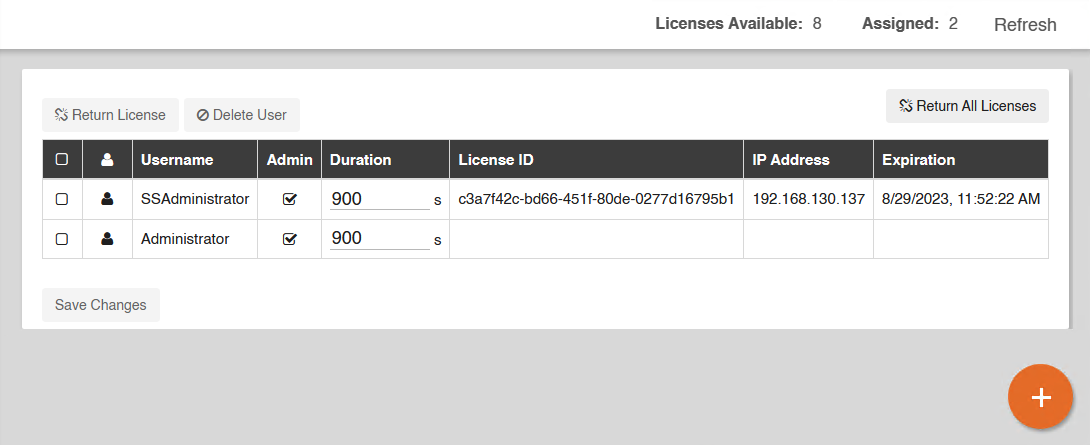Toggle the select-all checkbox in header

coord(62,160)
